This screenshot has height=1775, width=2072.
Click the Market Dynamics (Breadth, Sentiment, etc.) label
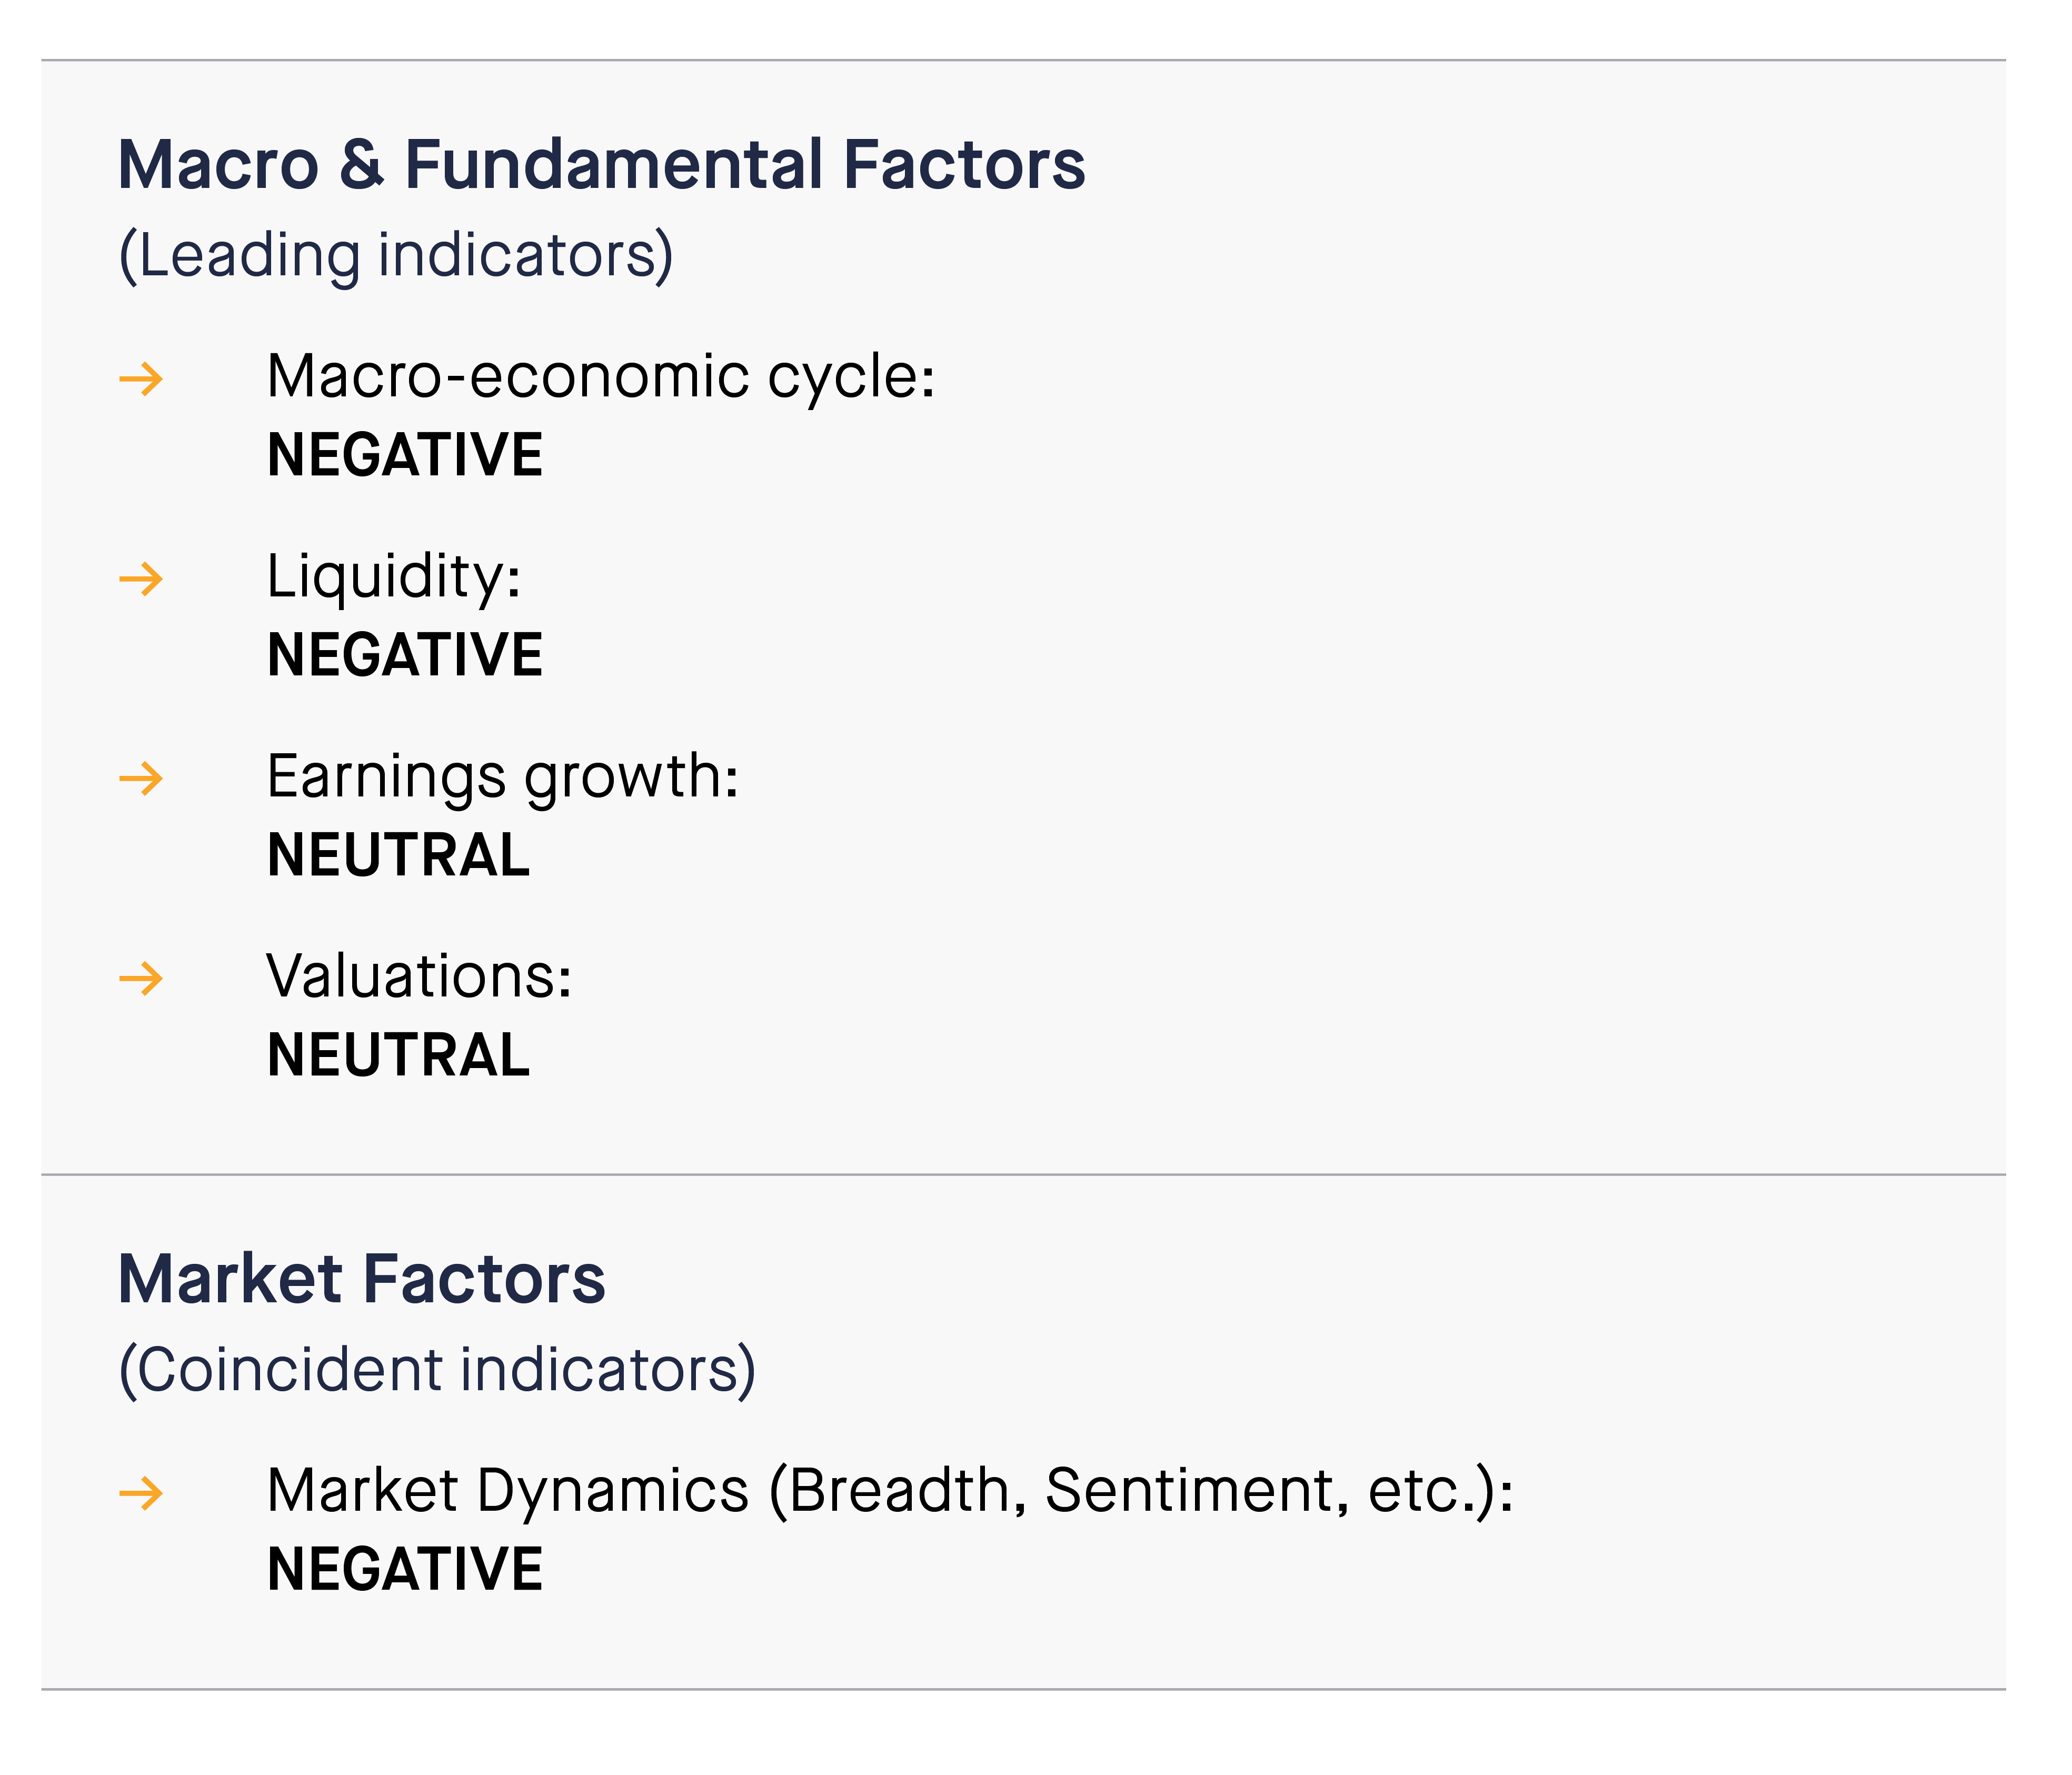[891, 1492]
